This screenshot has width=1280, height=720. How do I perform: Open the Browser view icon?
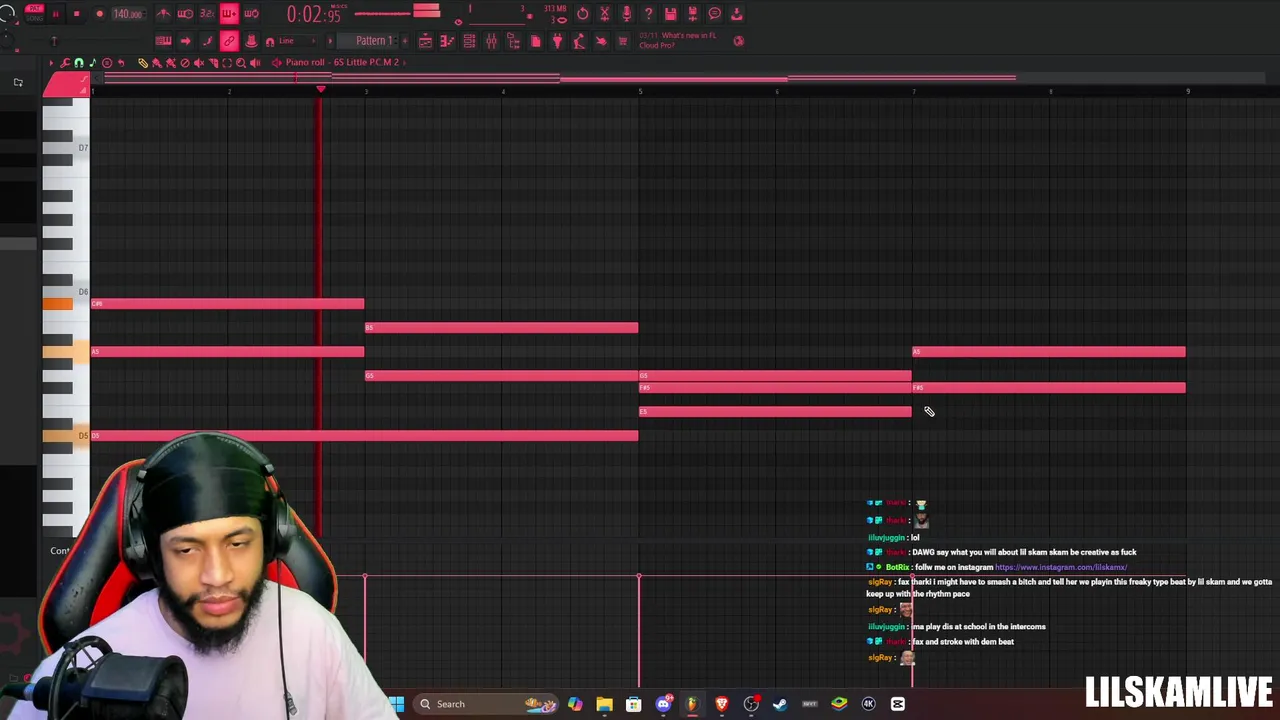513,41
